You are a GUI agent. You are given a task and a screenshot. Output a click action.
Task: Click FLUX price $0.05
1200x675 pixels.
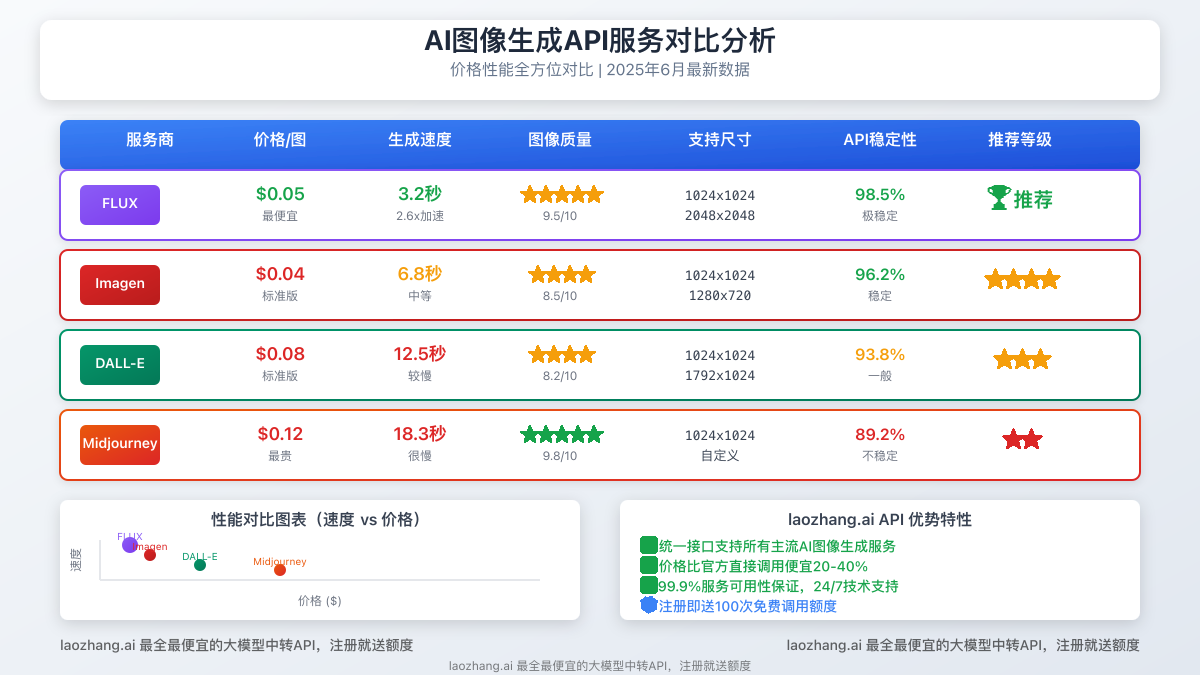280,194
